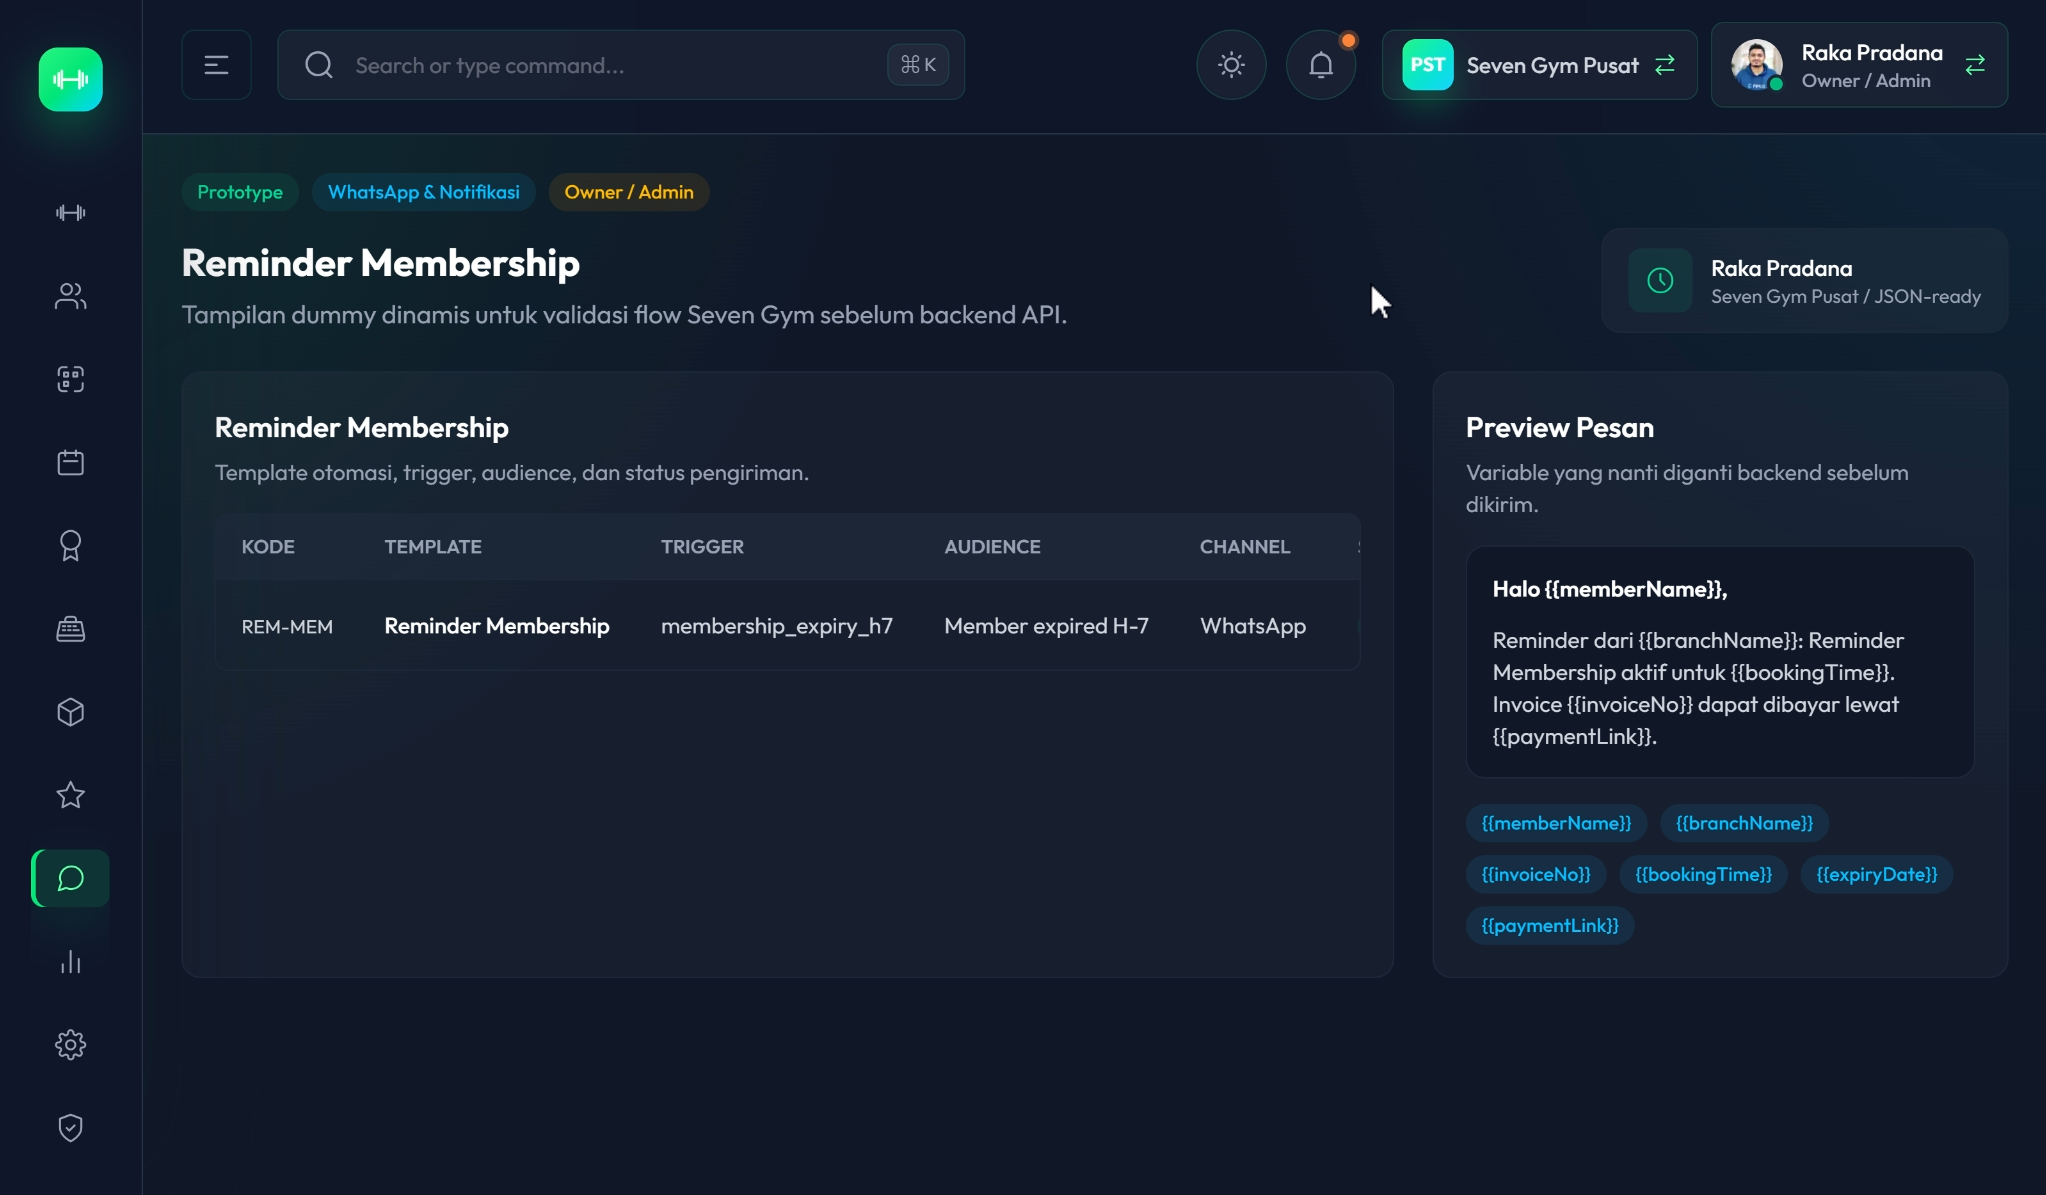
Task: Click the {{bookingTime}} variable chip
Action: [1703, 874]
